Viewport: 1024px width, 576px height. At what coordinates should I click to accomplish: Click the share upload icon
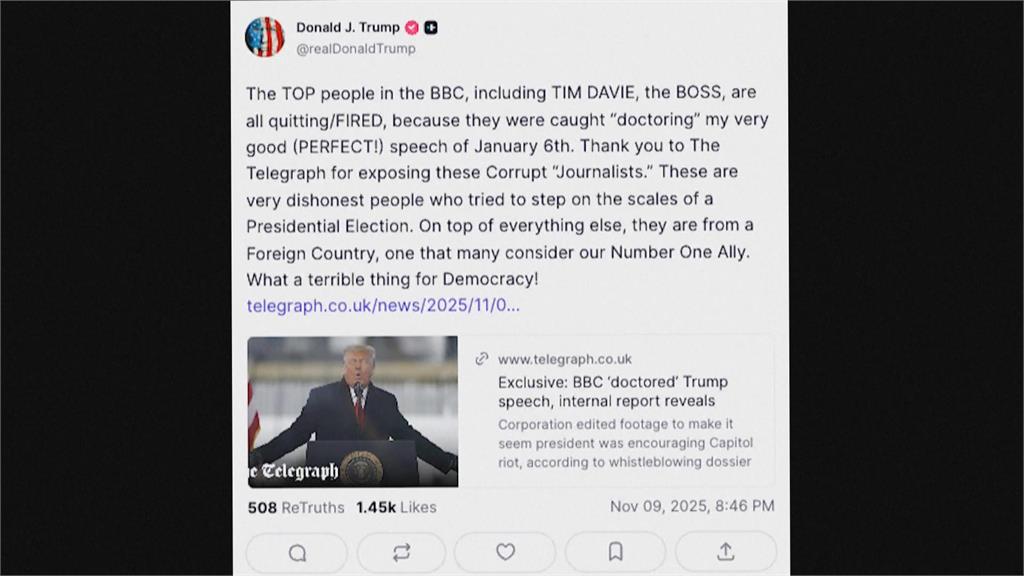(726, 552)
